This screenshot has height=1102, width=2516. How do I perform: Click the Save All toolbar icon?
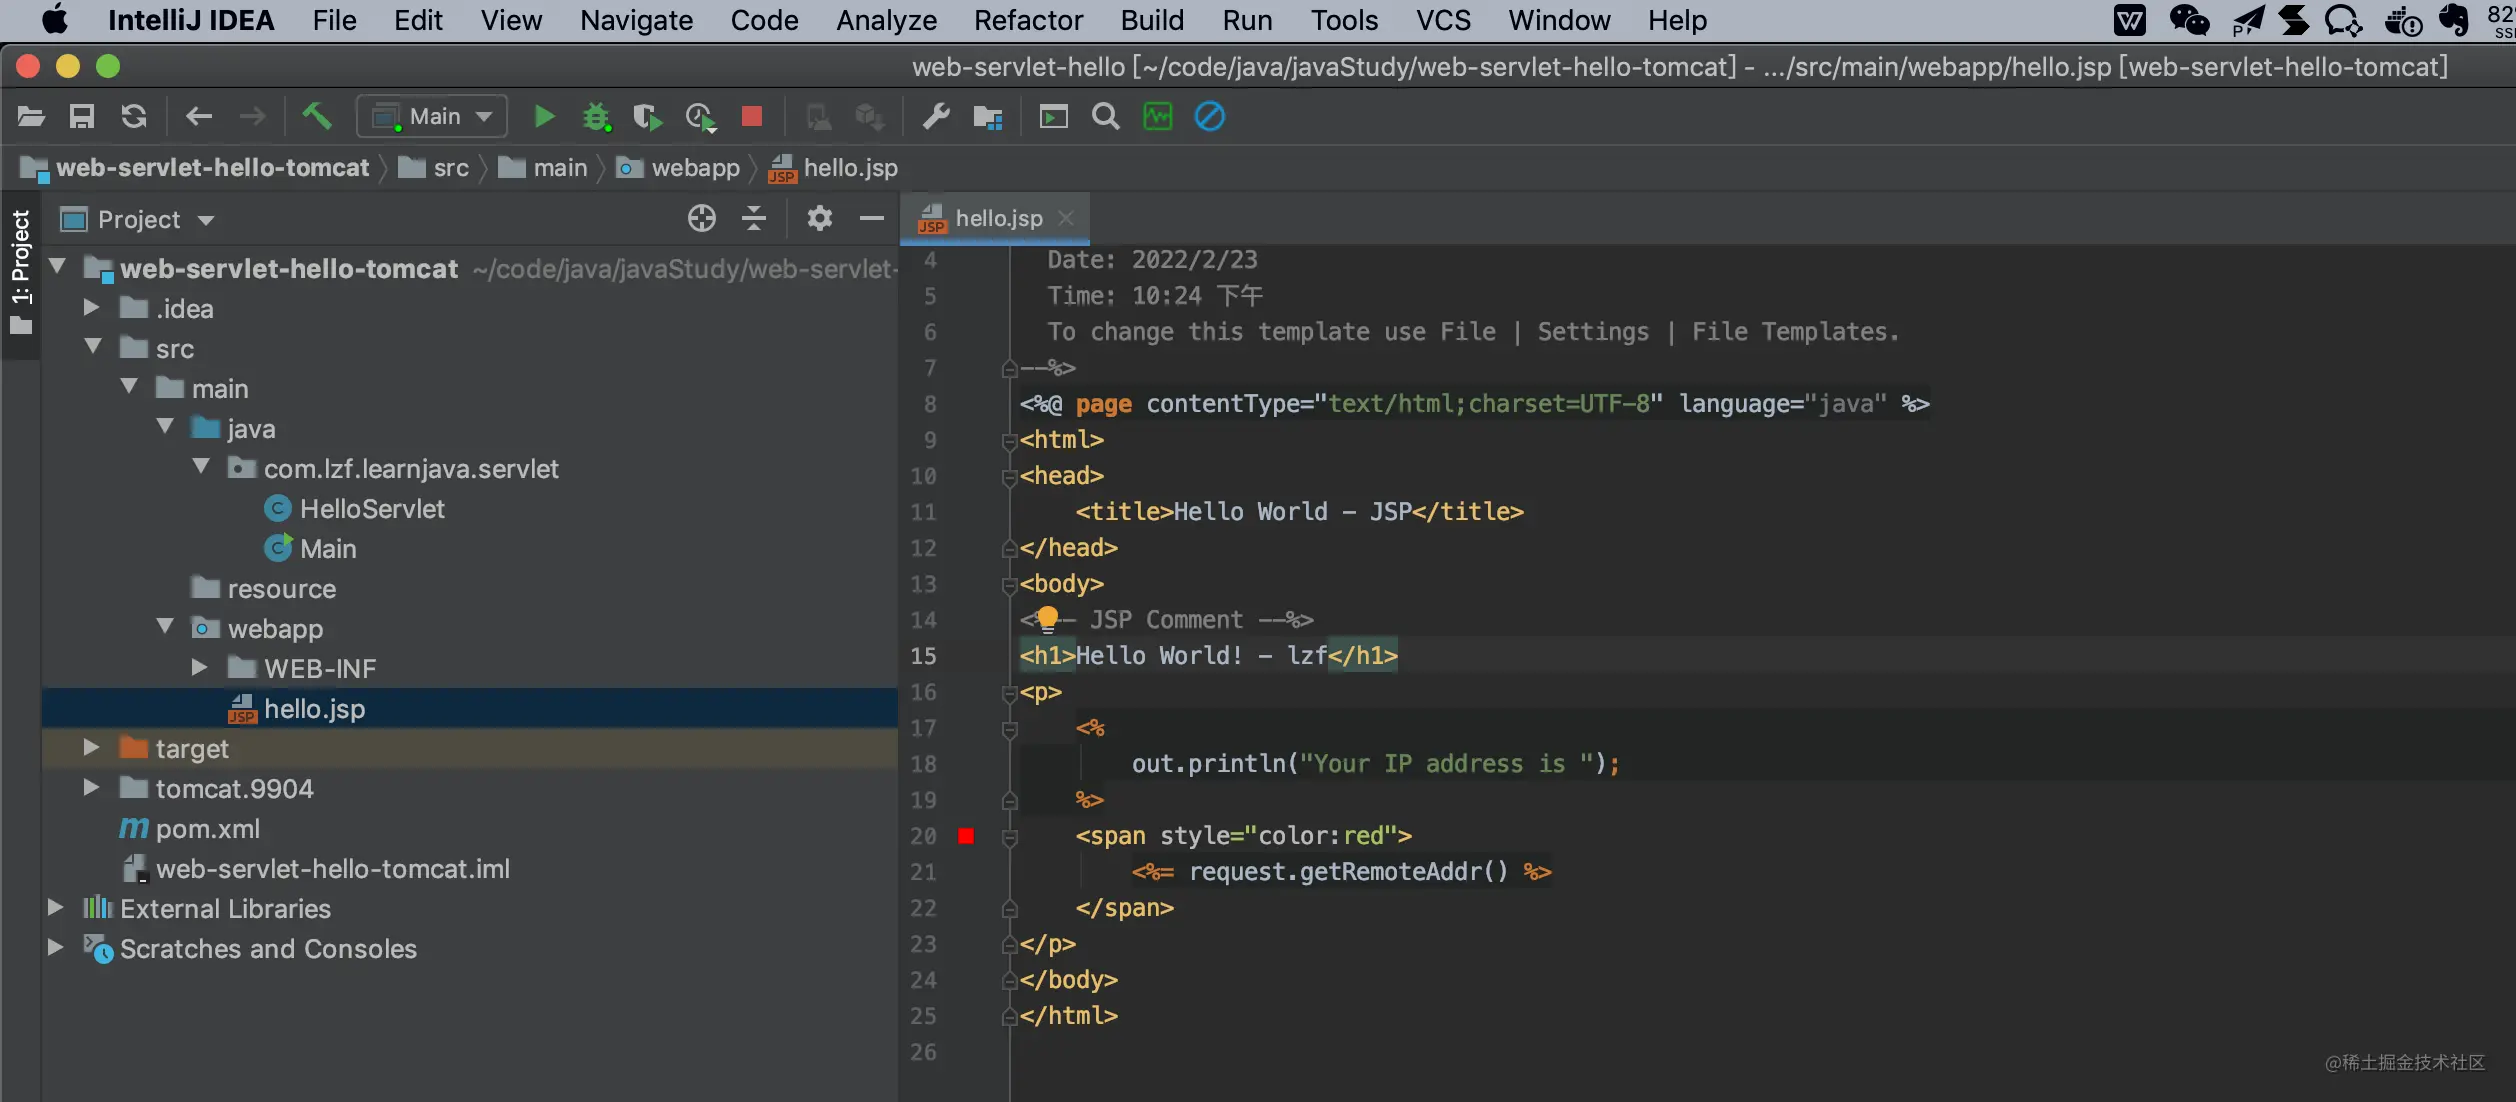point(82,117)
